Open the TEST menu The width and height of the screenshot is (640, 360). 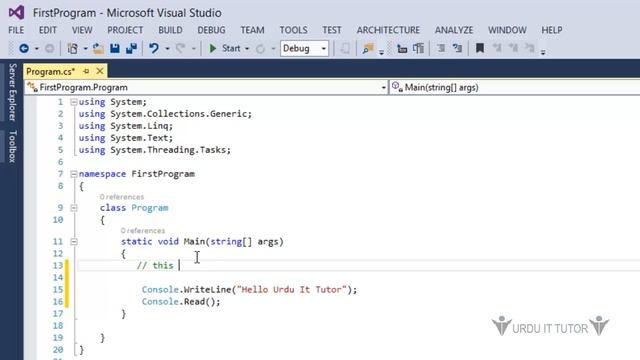(332, 30)
